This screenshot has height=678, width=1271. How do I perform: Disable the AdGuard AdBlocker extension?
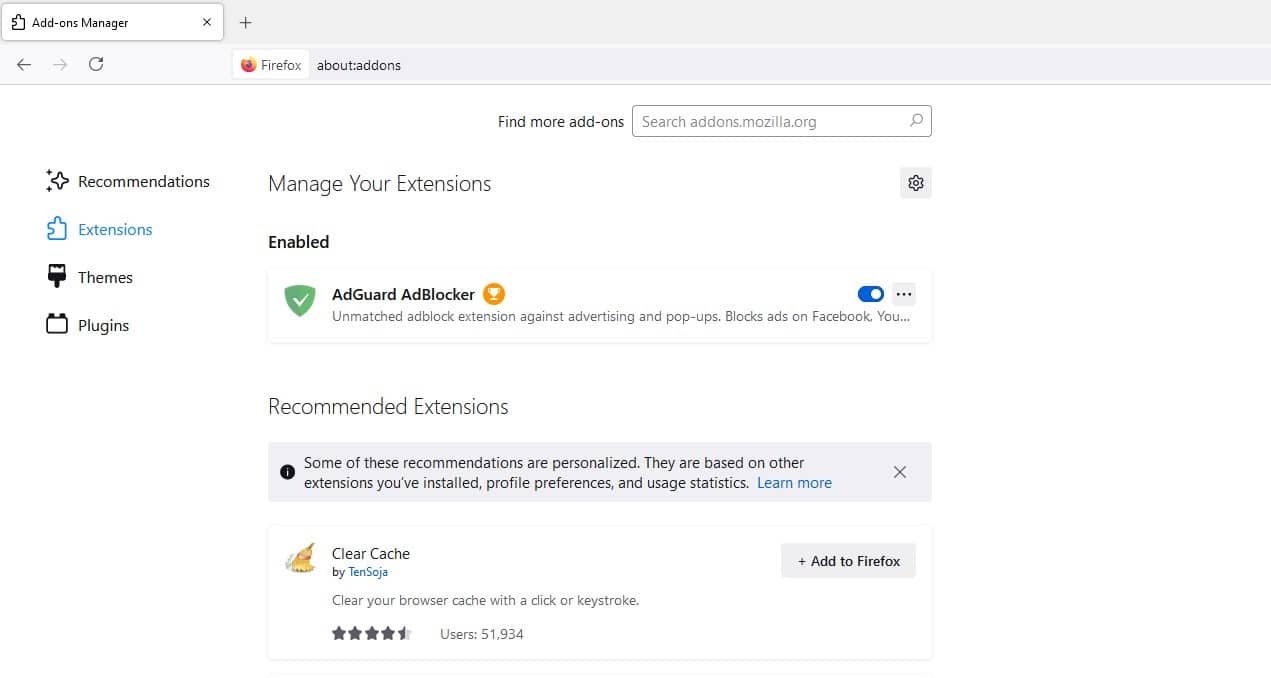[x=870, y=293]
